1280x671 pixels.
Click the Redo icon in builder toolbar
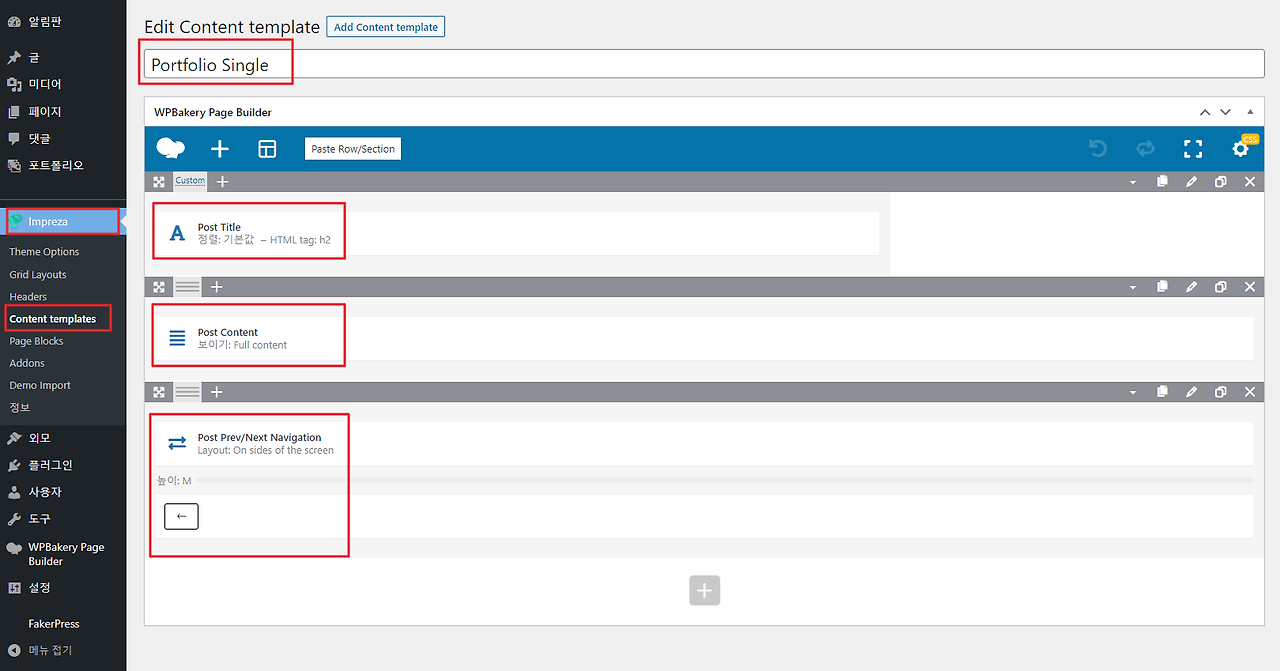[1145, 149]
